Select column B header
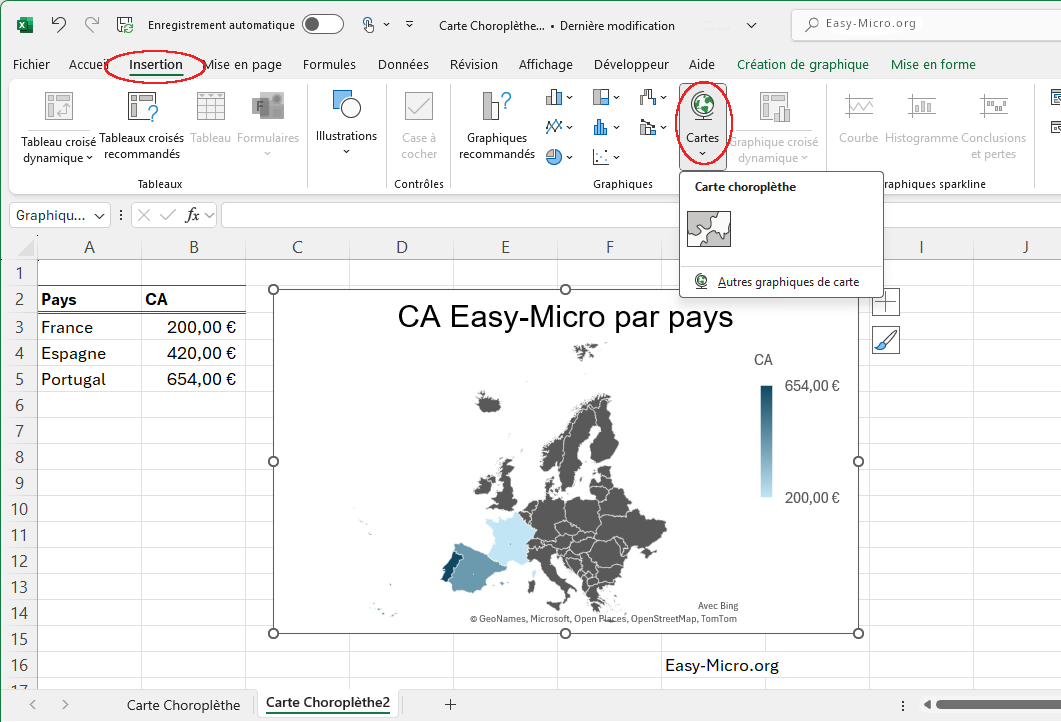The image size is (1061, 722). (x=194, y=247)
